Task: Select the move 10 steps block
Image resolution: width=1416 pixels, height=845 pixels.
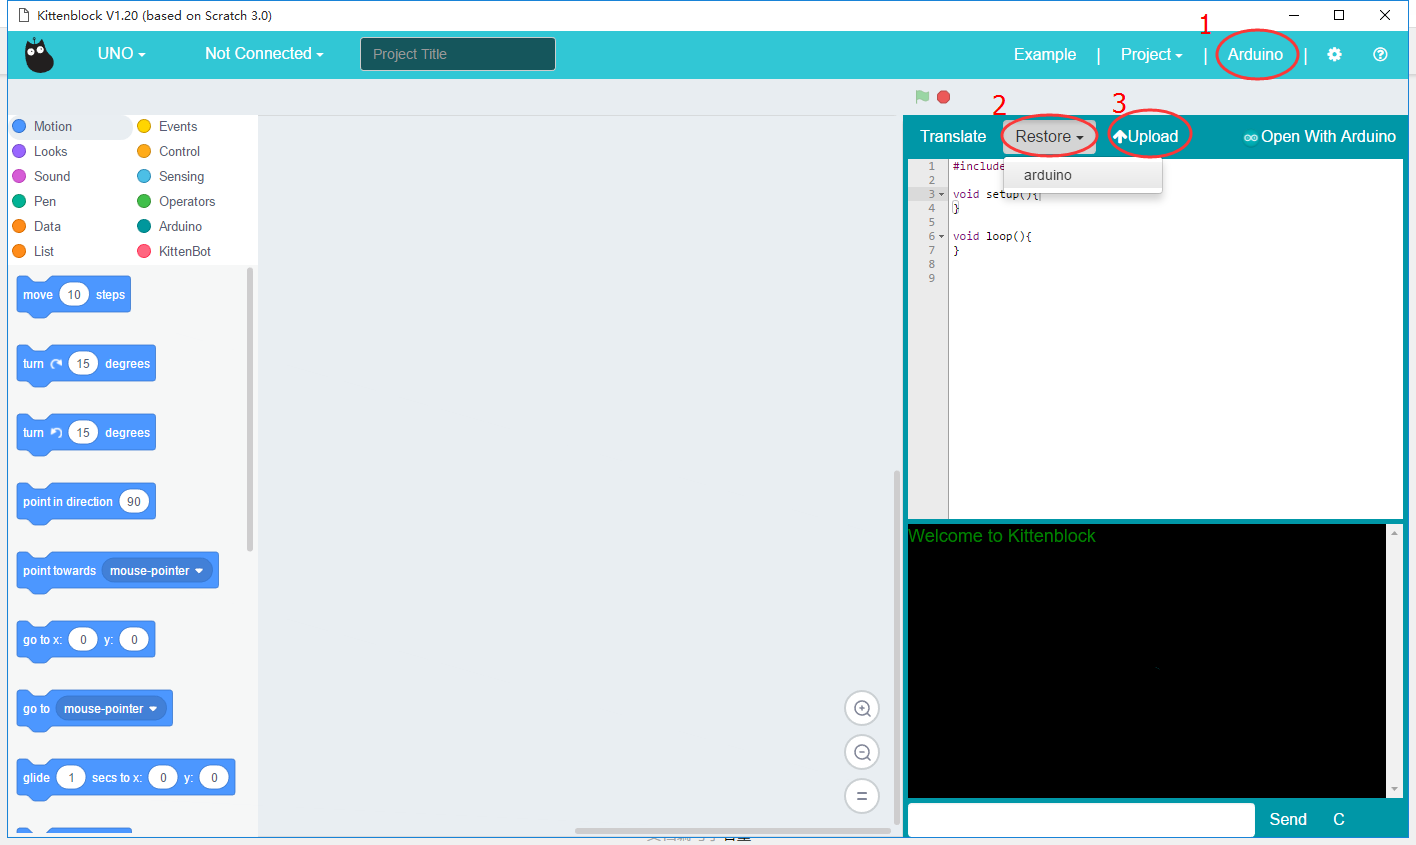Action: pos(73,296)
